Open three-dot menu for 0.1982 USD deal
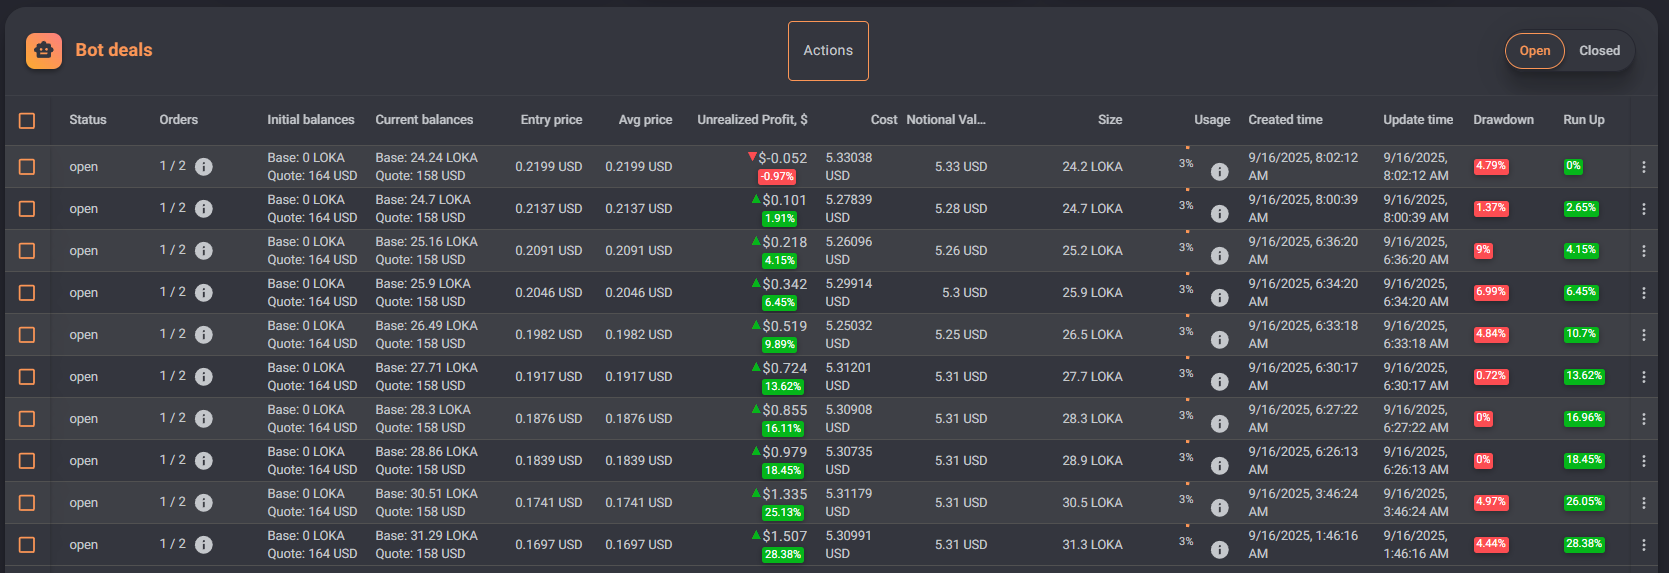This screenshot has height=573, width=1669. (1643, 335)
